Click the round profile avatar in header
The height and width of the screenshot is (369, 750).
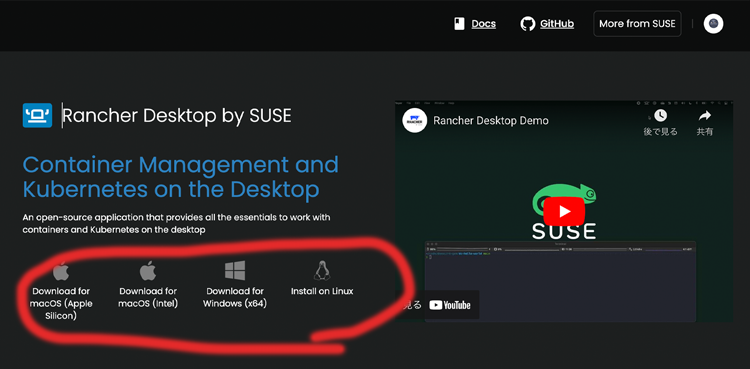pyautogui.click(x=713, y=23)
